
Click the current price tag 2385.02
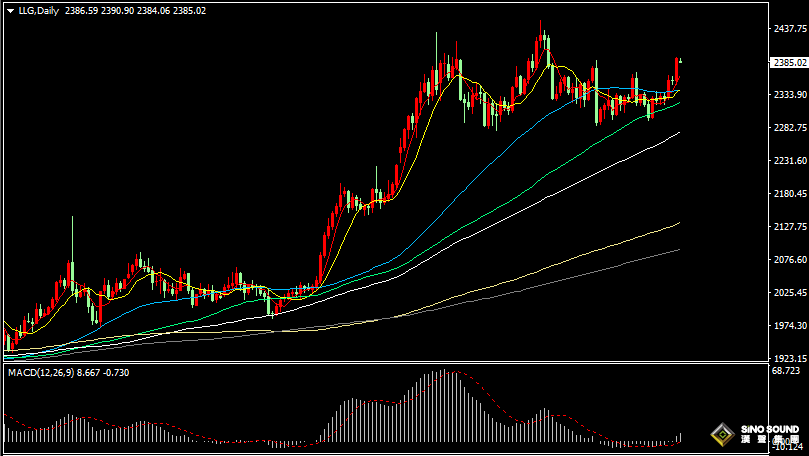coord(789,63)
